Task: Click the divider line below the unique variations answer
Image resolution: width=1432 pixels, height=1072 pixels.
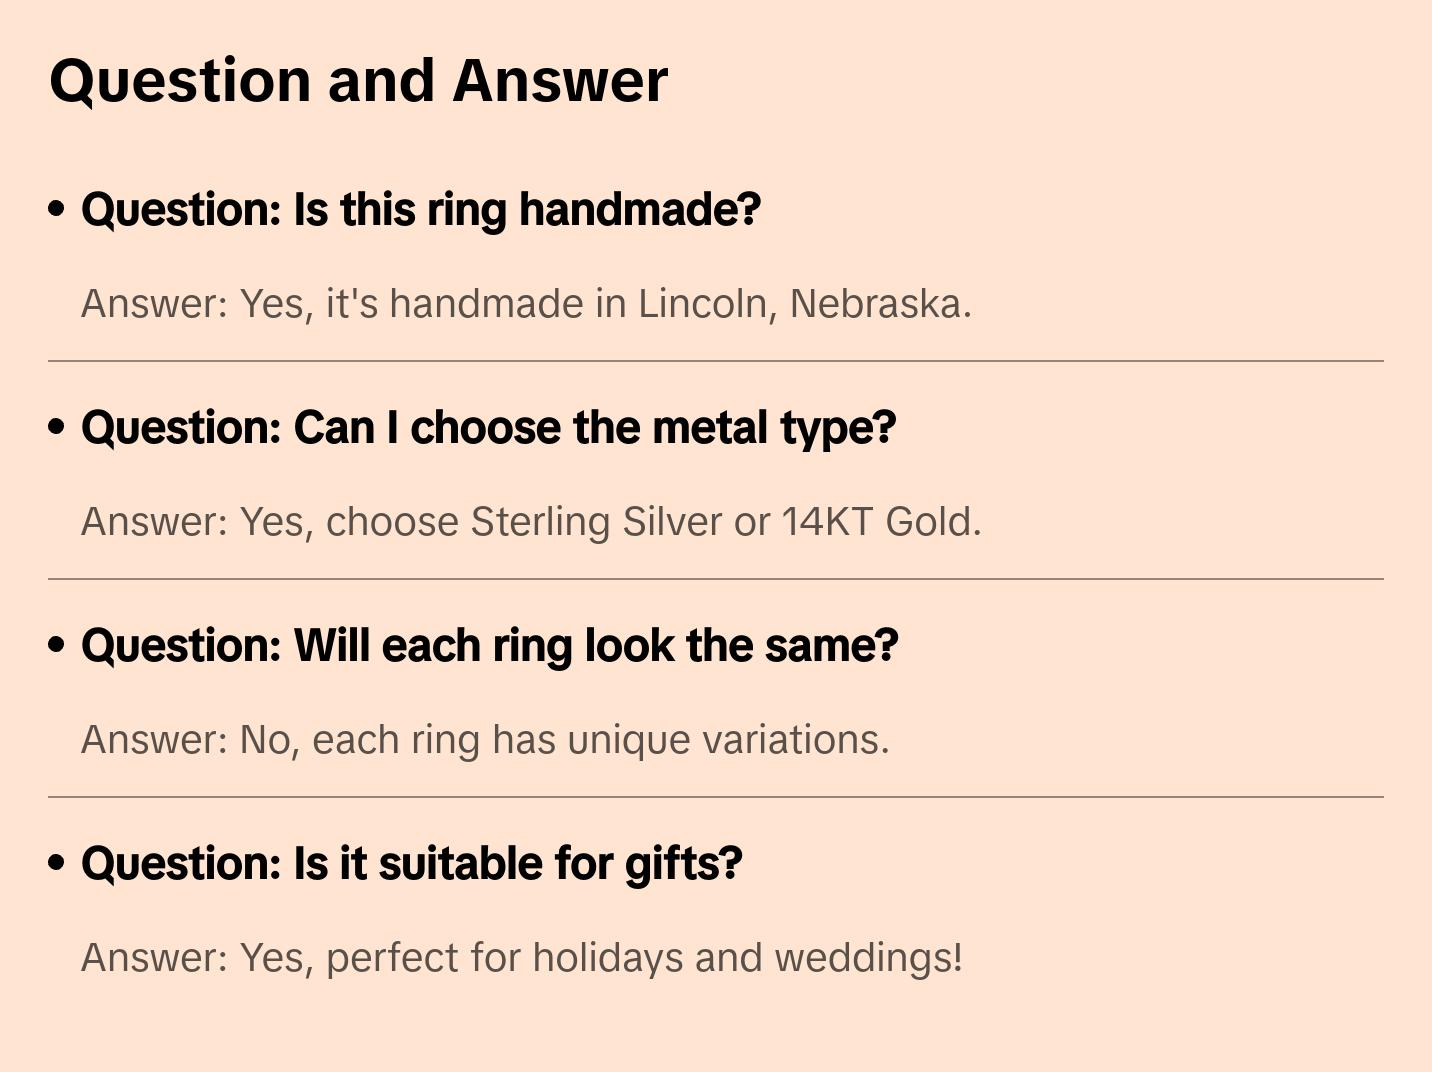Action: click(x=716, y=797)
